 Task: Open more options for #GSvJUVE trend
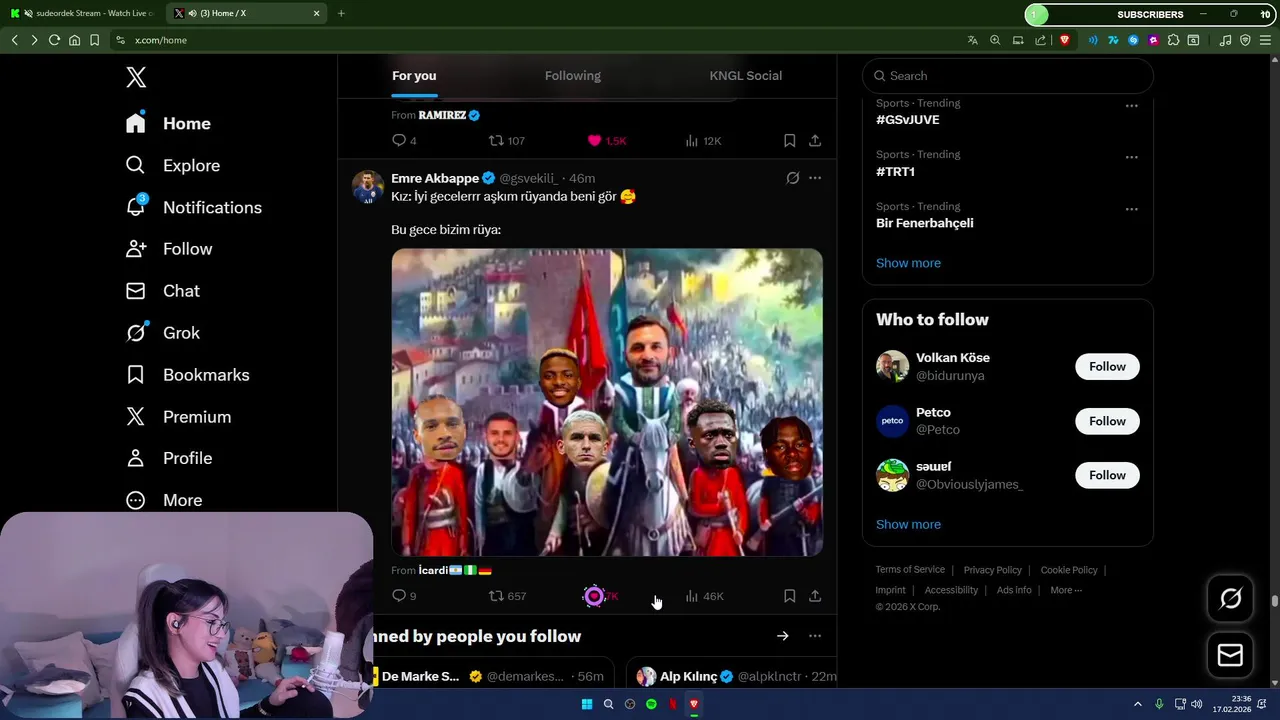1131,105
